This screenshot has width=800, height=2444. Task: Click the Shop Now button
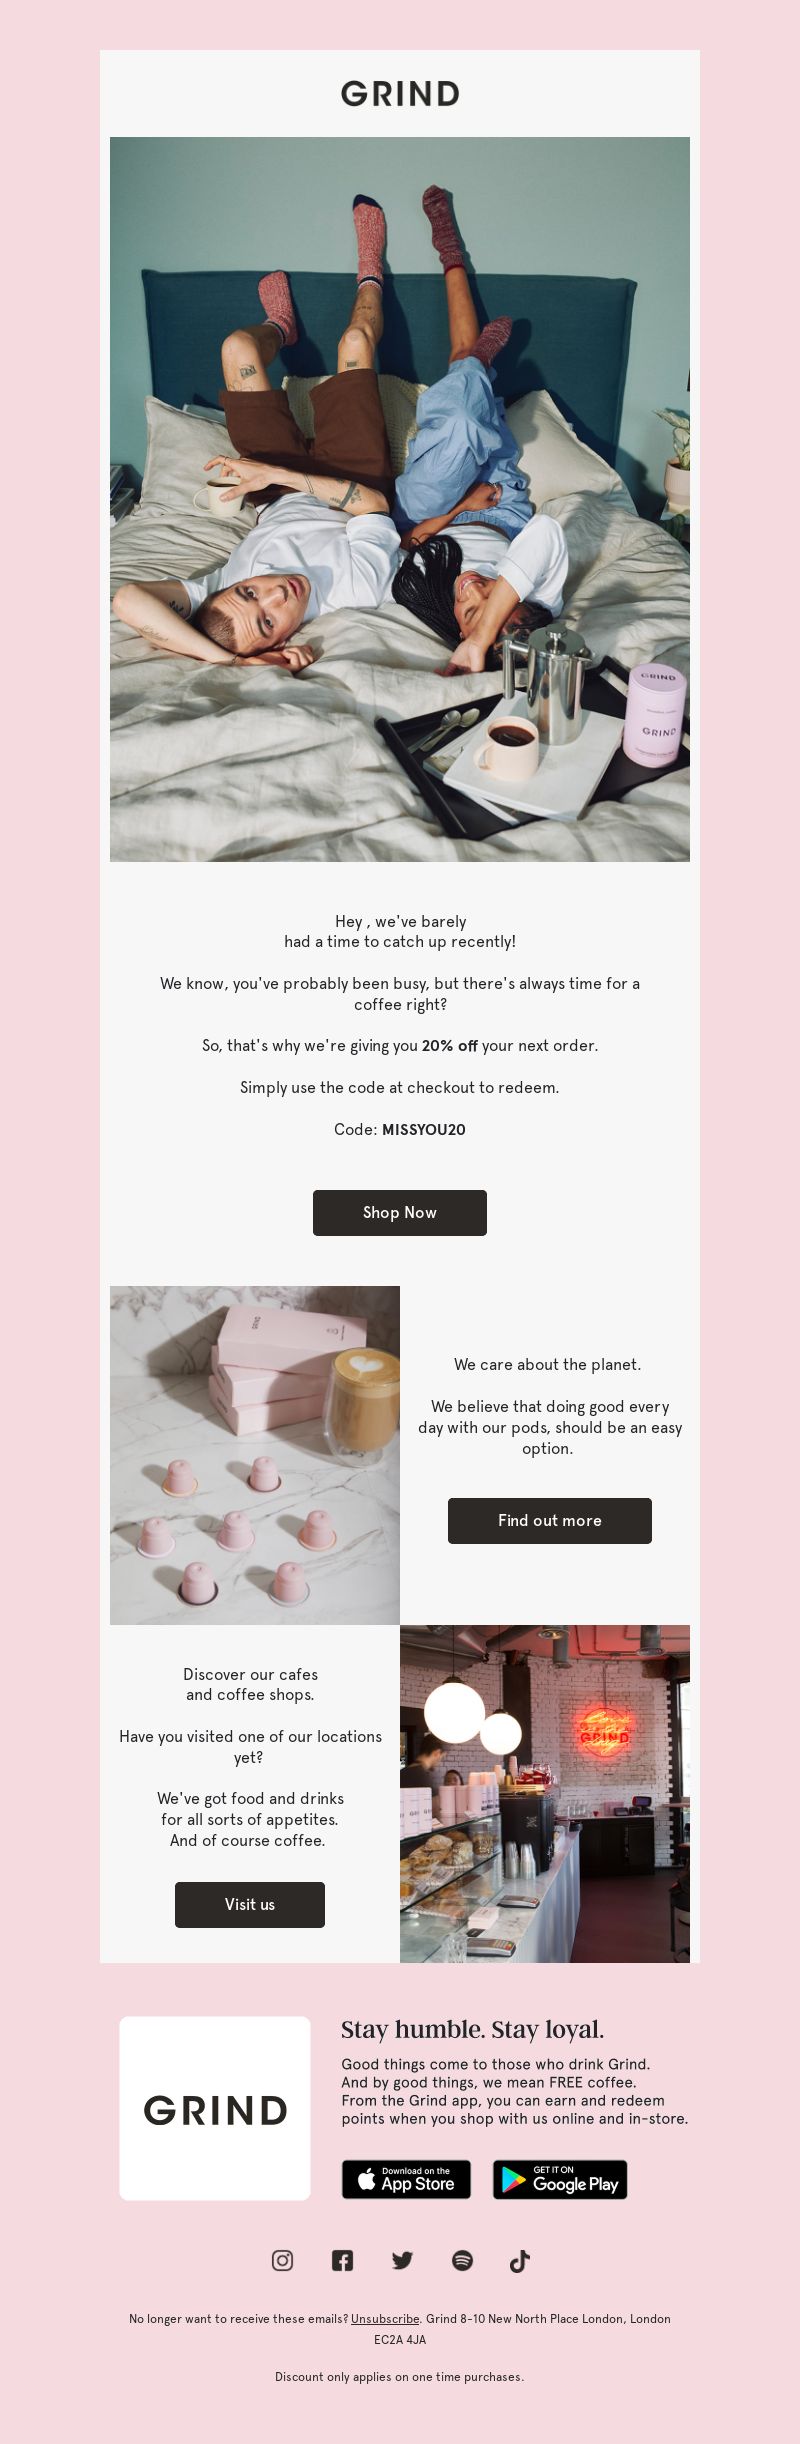[400, 1213]
